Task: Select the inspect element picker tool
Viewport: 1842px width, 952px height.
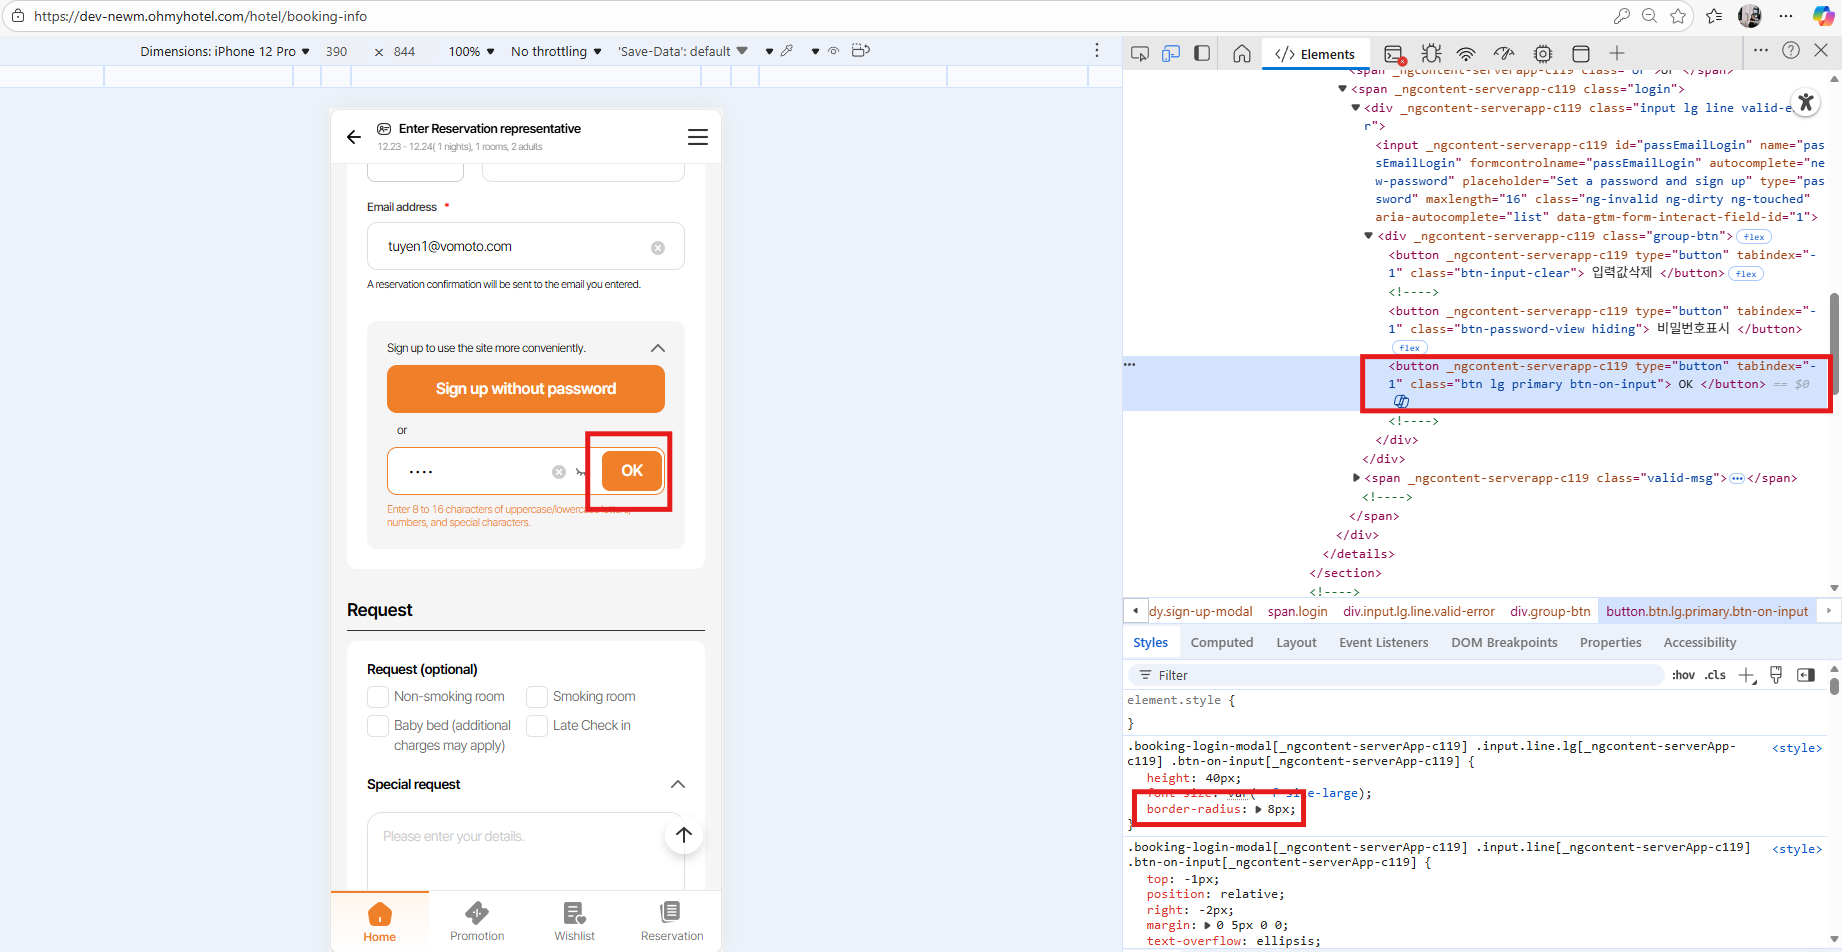Action: coord(1140,54)
